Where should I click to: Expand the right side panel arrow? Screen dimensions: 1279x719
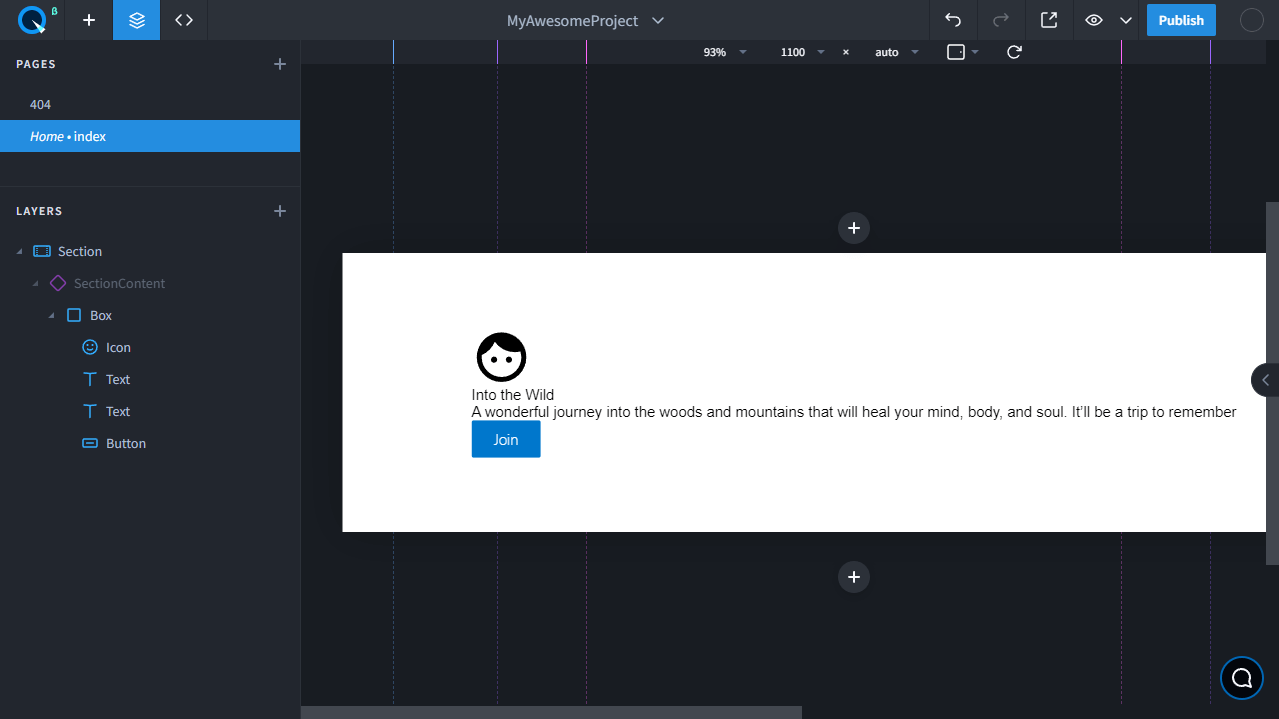tap(1265, 380)
